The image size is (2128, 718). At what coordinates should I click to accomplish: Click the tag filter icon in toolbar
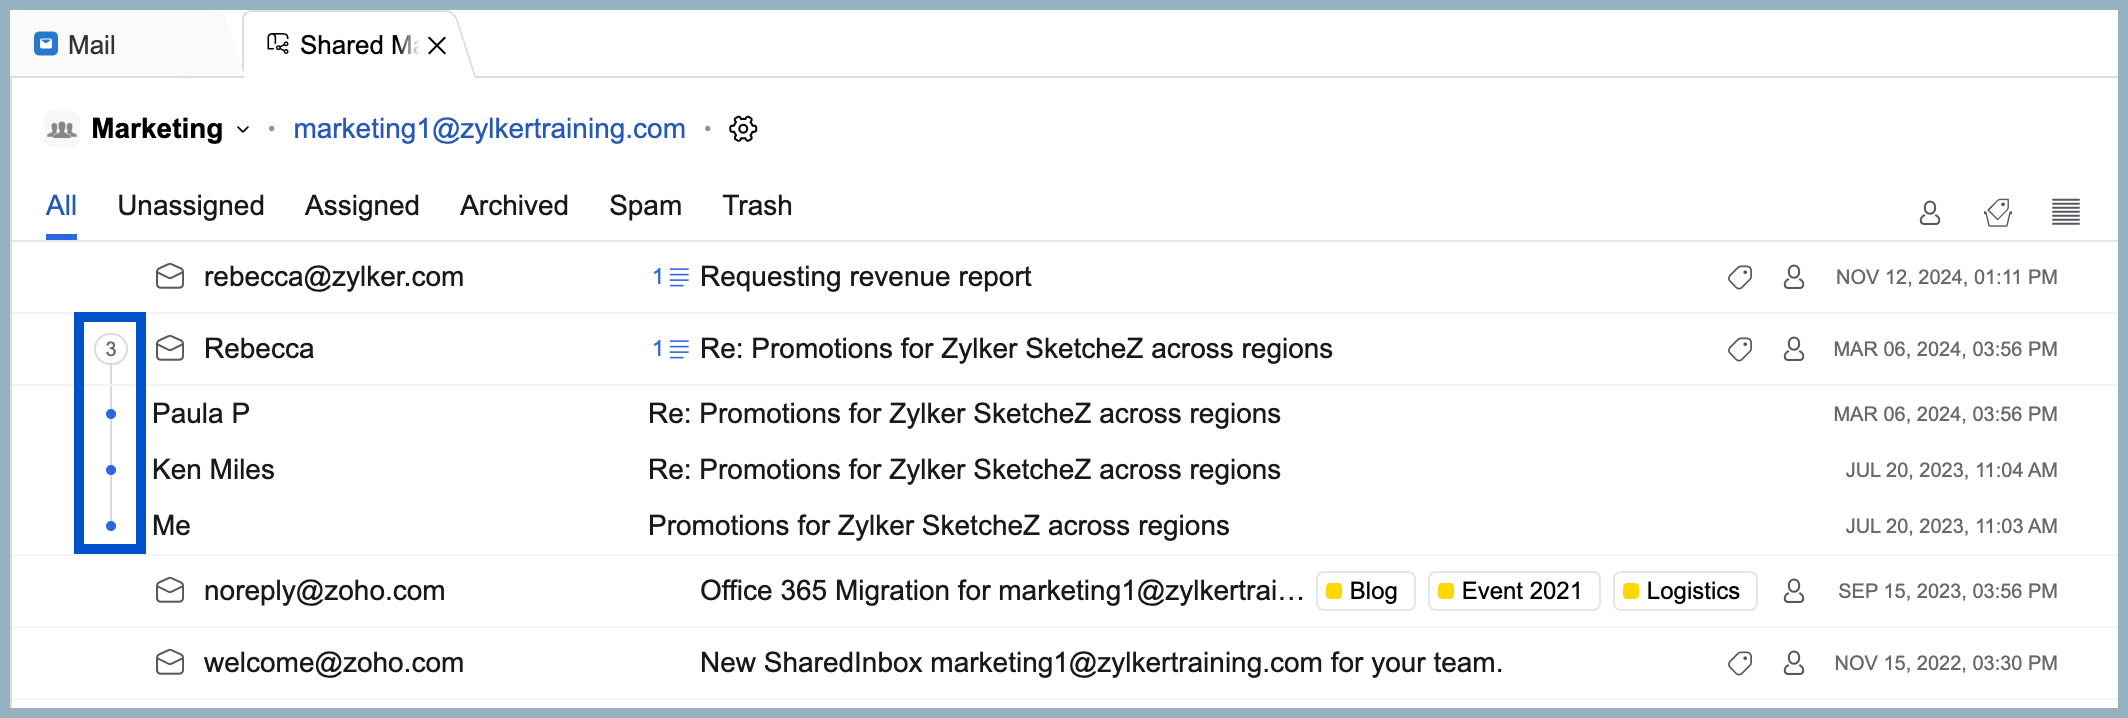[x=1997, y=212]
